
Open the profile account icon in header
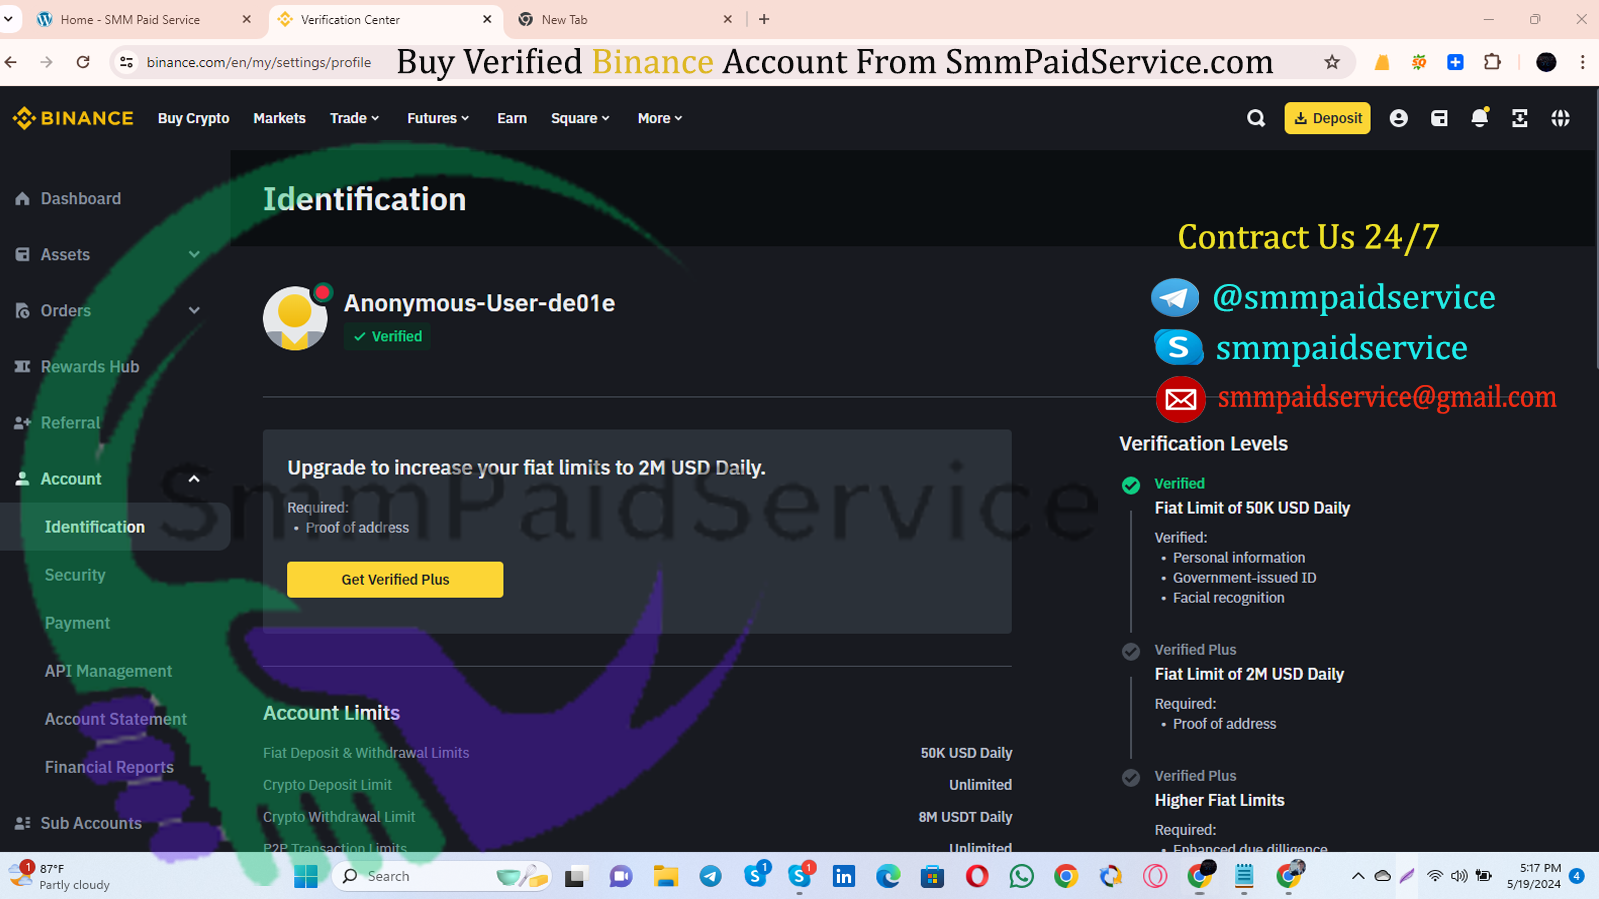tap(1398, 118)
